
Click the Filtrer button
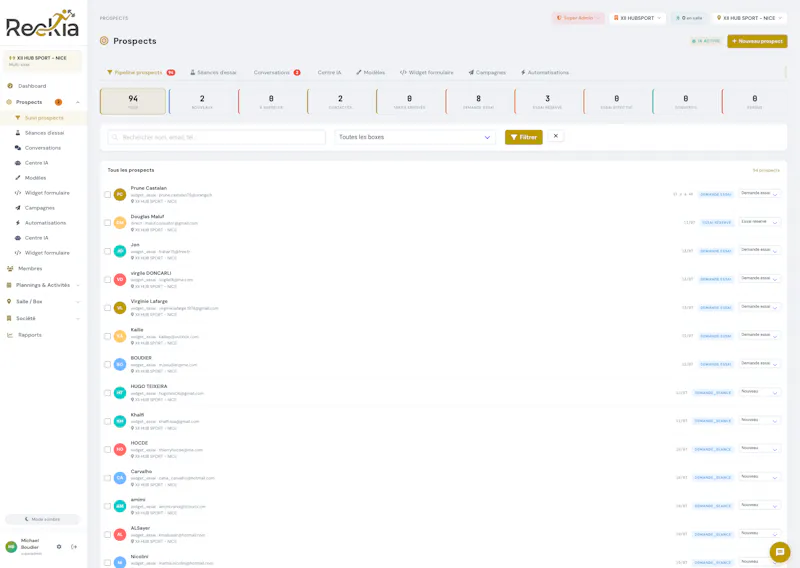pos(523,137)
